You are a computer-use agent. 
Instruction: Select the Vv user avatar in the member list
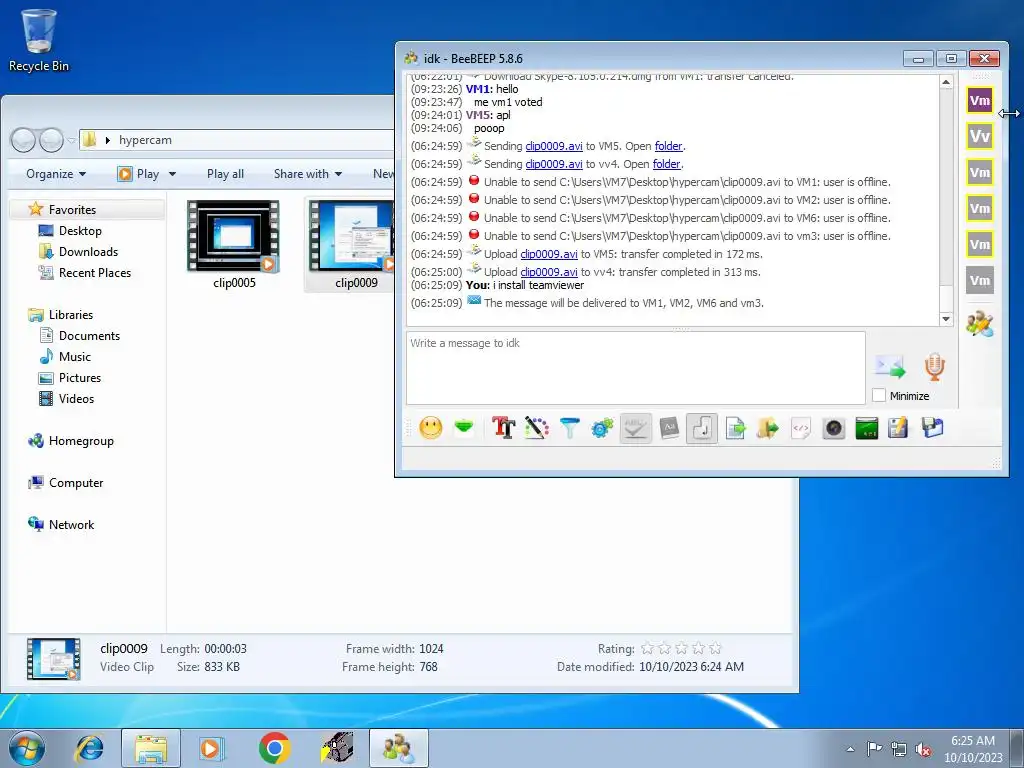(x=980, y=136)
